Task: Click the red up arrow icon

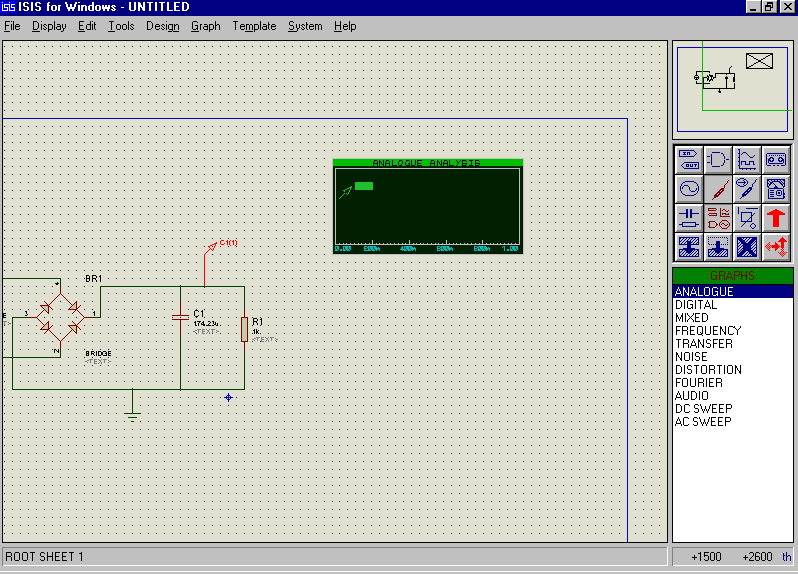Action: (x=776, y=217)
